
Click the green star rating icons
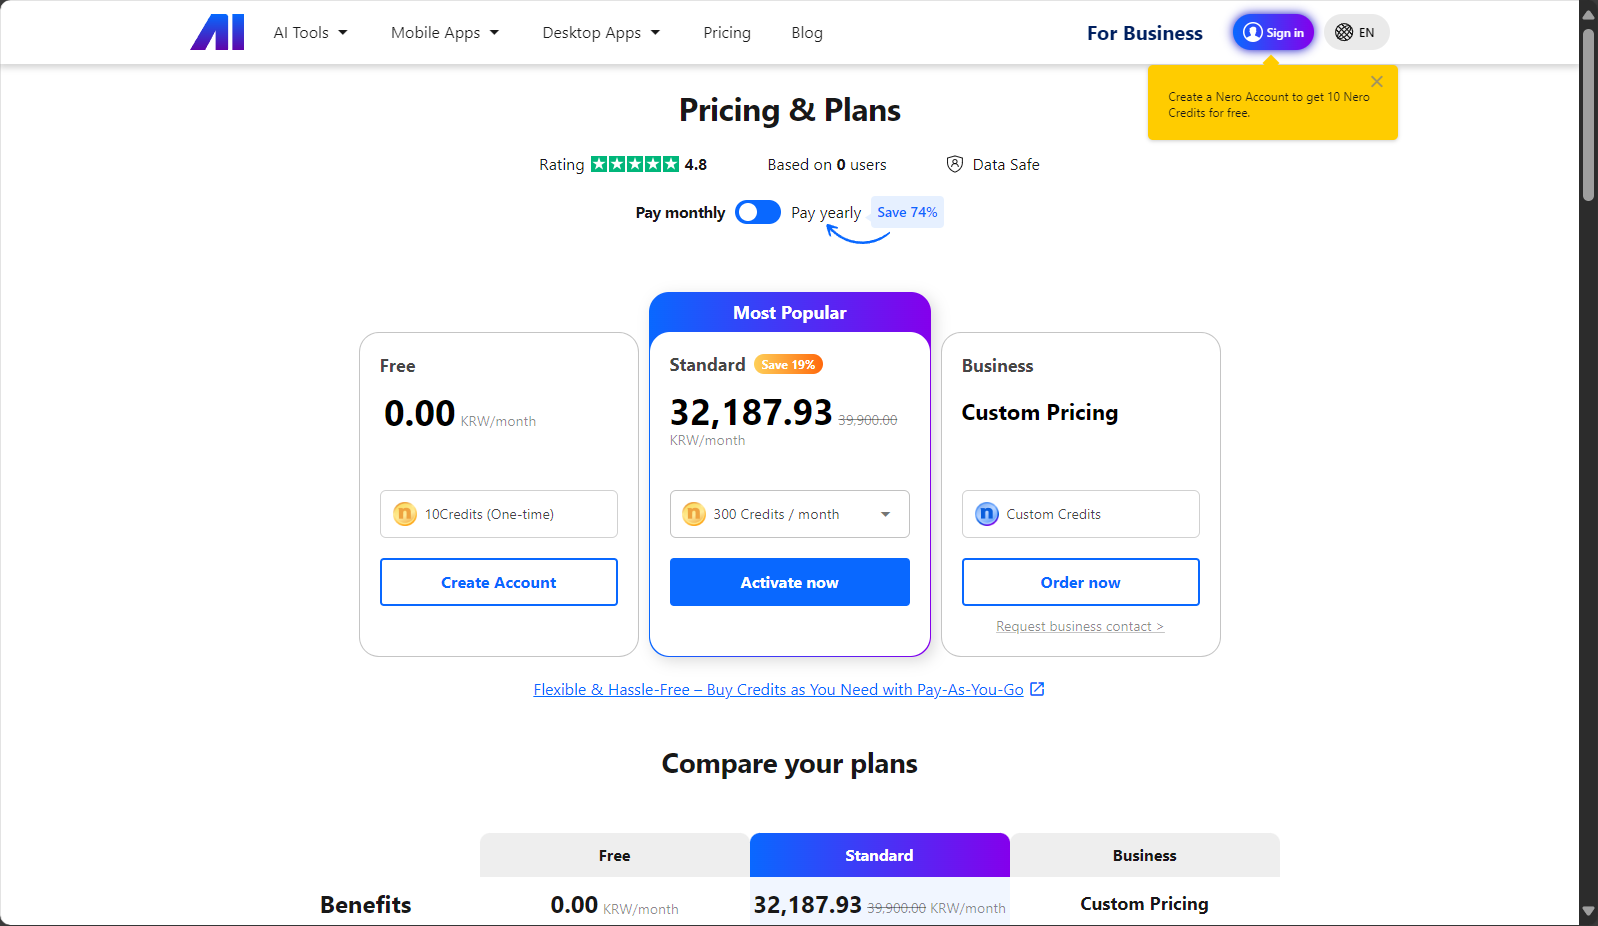pyautogui.click(x=634, y=164)
